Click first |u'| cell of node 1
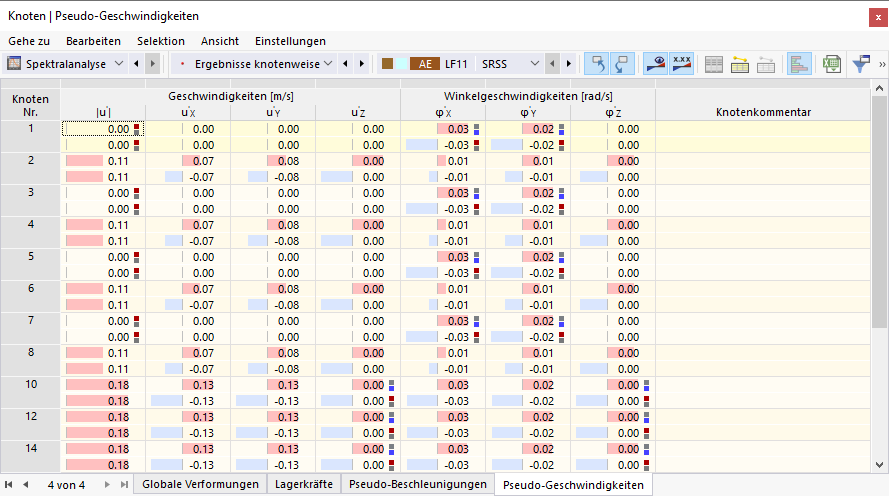 103,129
